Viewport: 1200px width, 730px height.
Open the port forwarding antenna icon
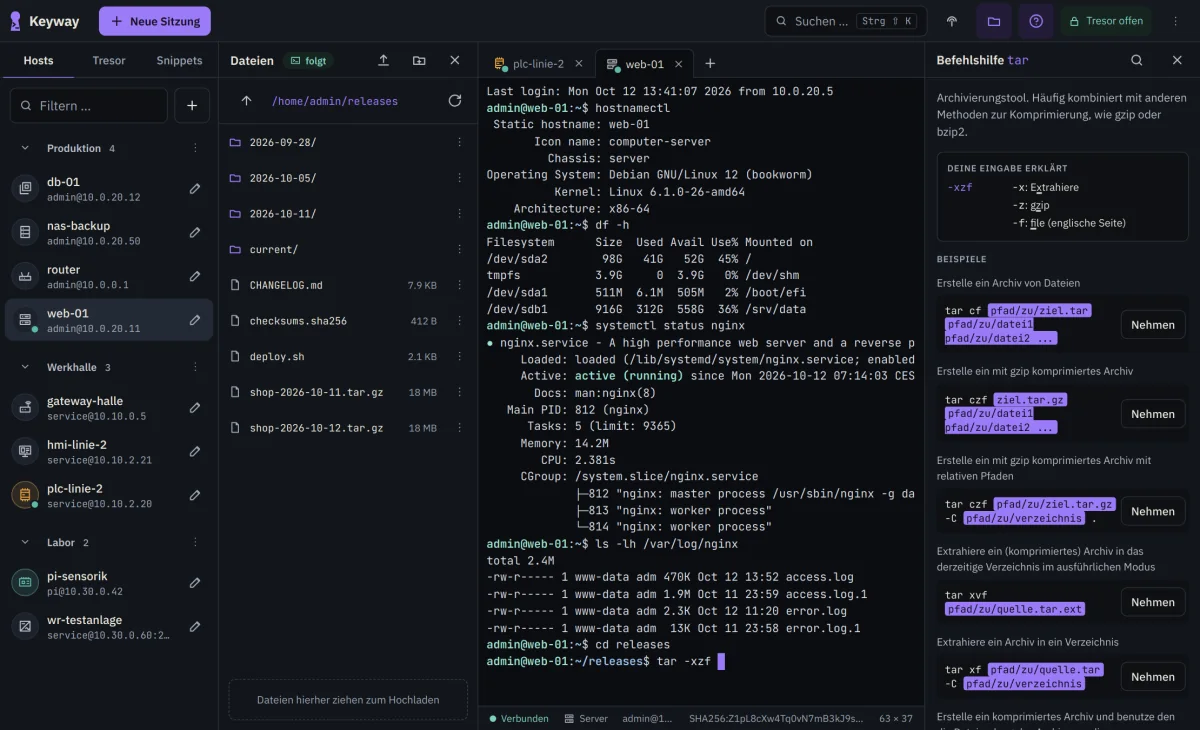click(951, 21)
